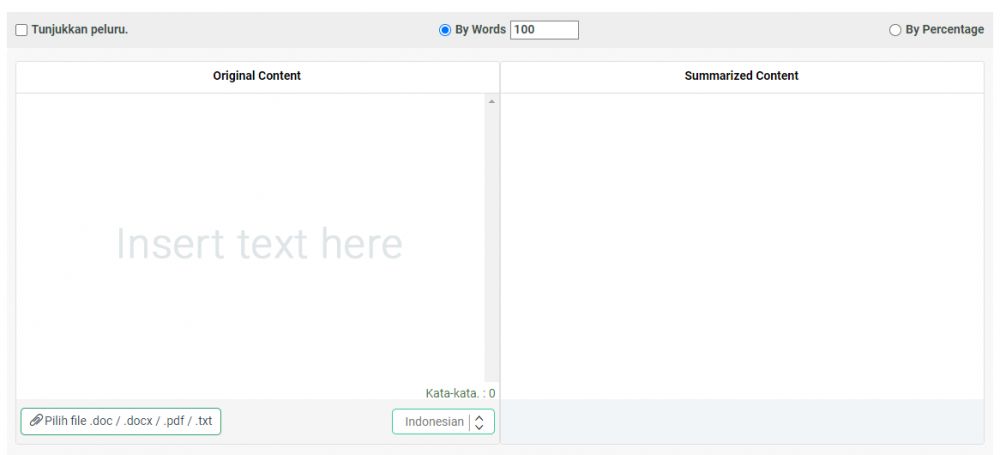1000x455 pixels.
Task: Enable the Tunjukkan peluru checkbox
Action: coord(22,30)
